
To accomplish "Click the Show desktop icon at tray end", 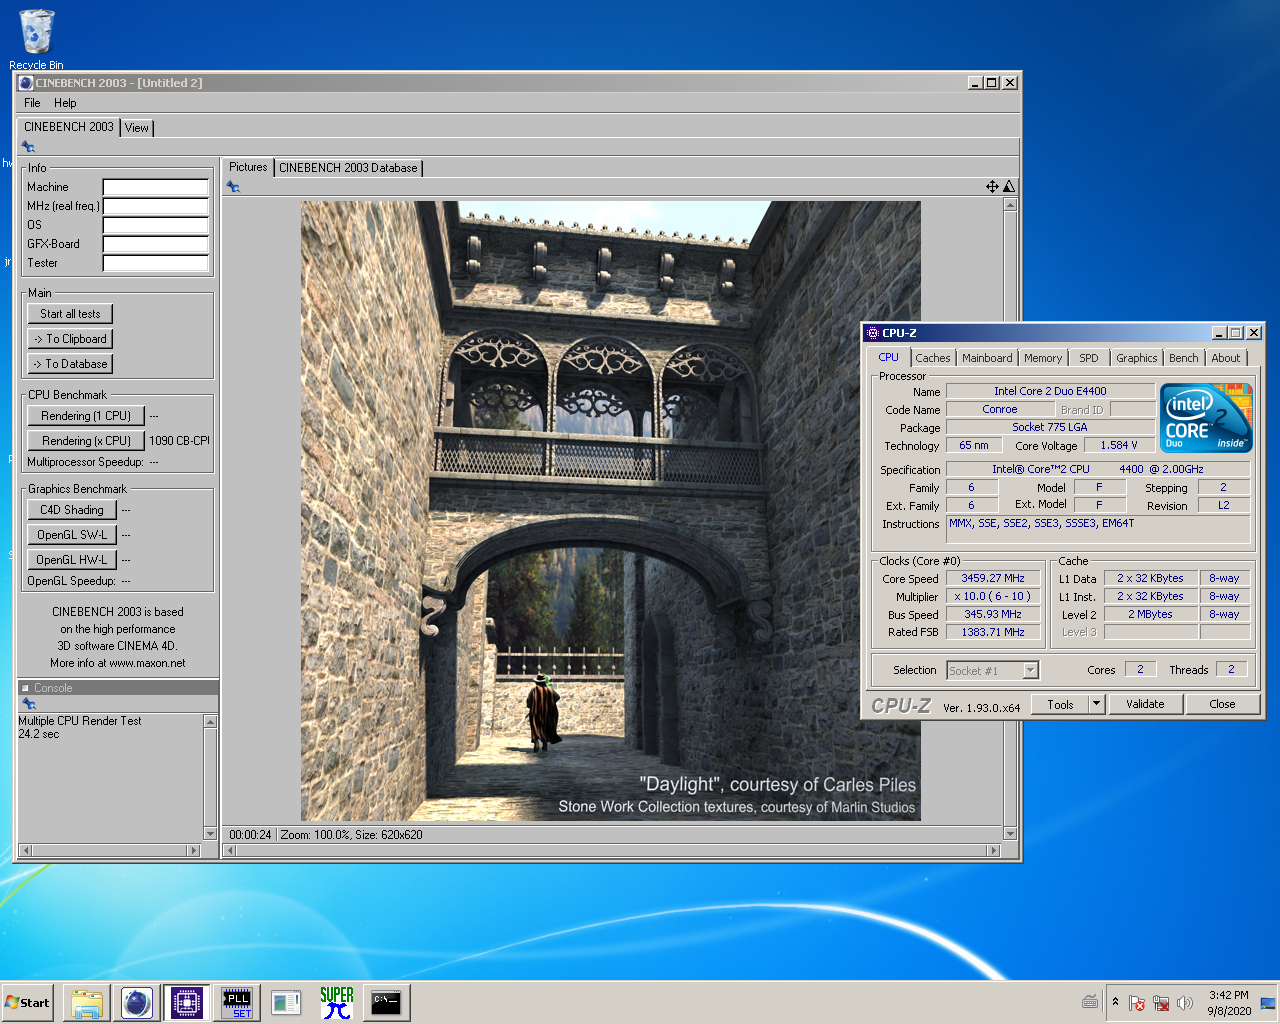I will click(1268, 1003).
